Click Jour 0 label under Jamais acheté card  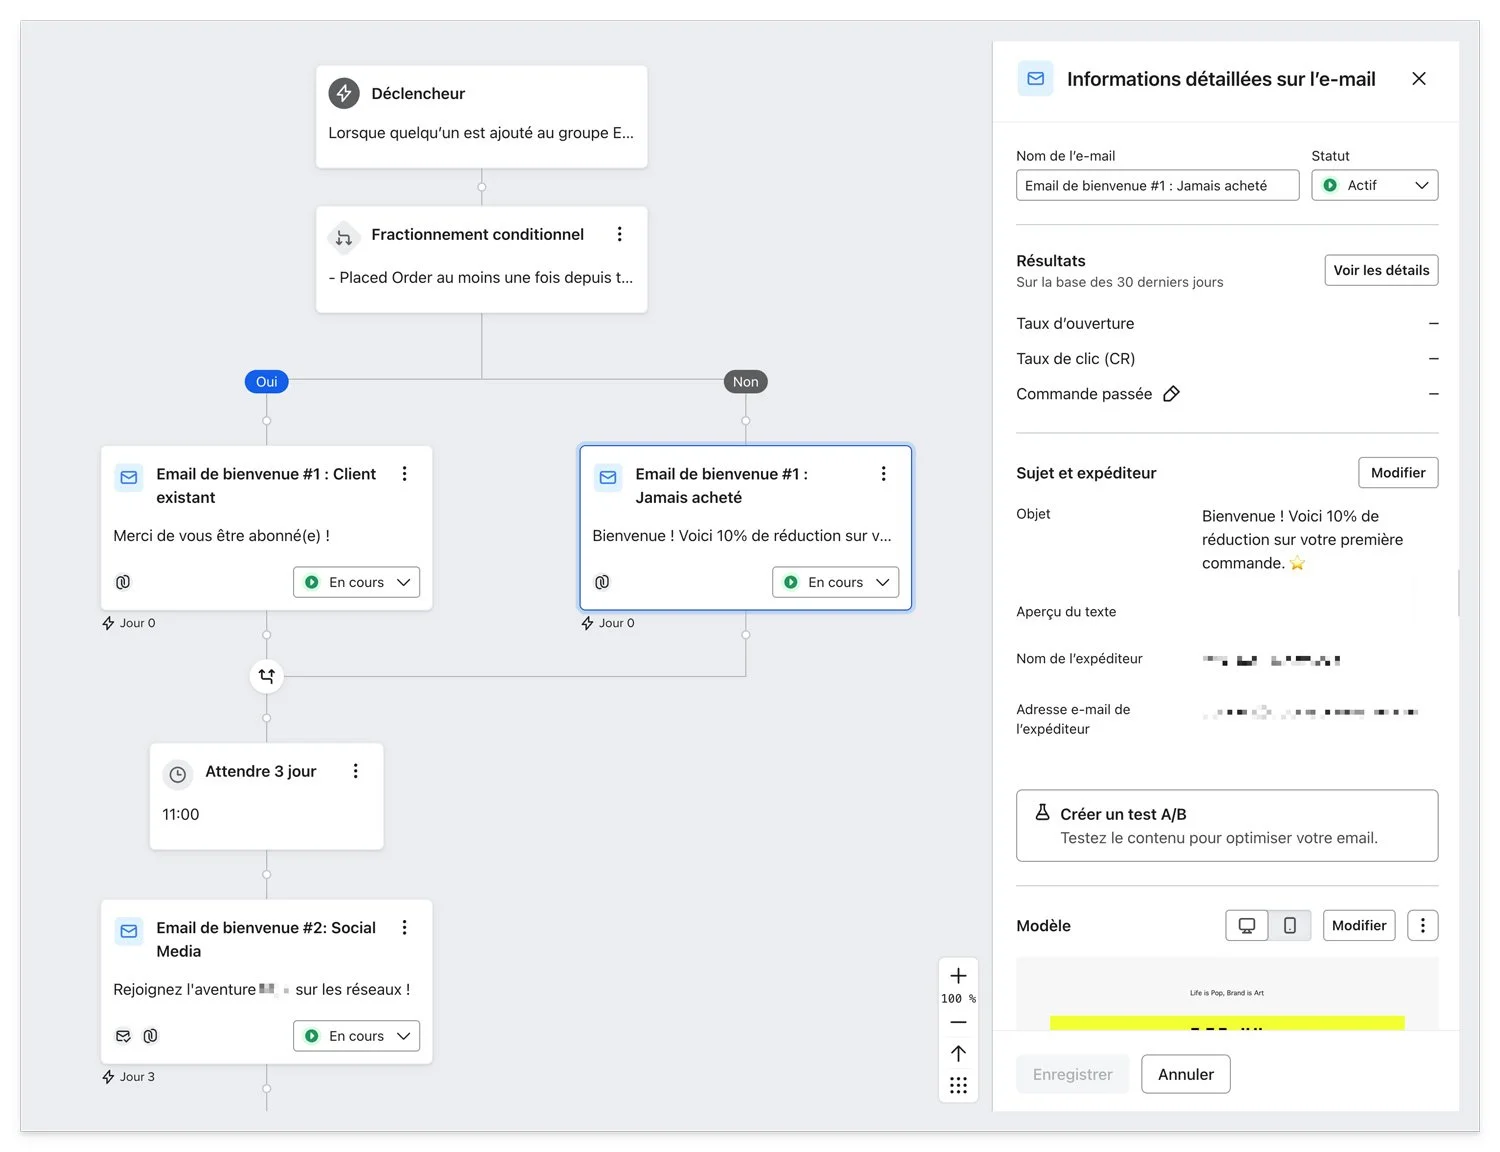[x=616, y=623]
